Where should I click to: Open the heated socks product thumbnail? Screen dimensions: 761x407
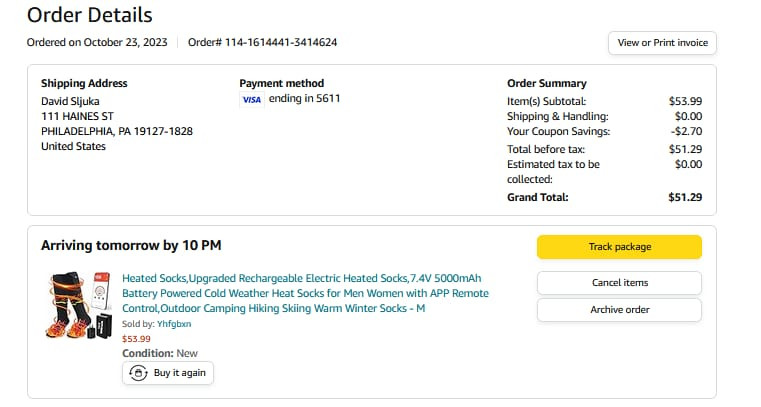tap(78, 304)
